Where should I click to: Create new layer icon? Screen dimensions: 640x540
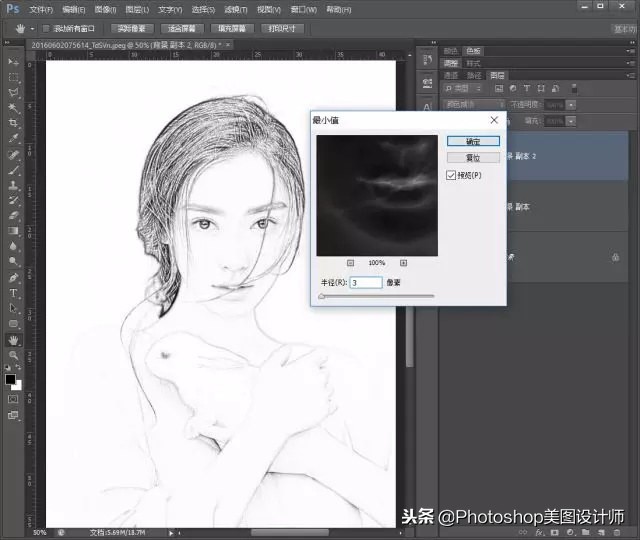point(601,532)
